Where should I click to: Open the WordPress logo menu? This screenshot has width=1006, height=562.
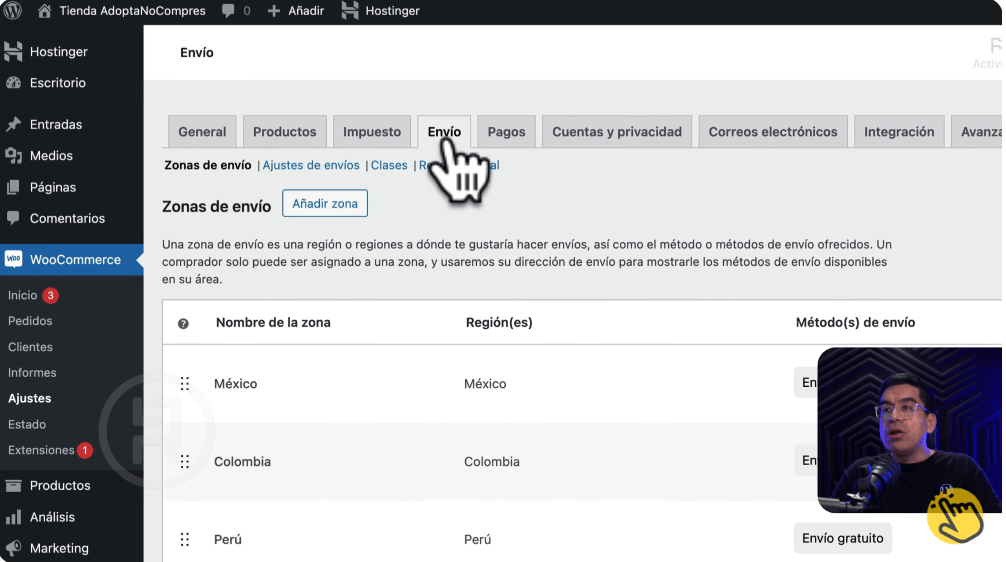coord(13,10)
